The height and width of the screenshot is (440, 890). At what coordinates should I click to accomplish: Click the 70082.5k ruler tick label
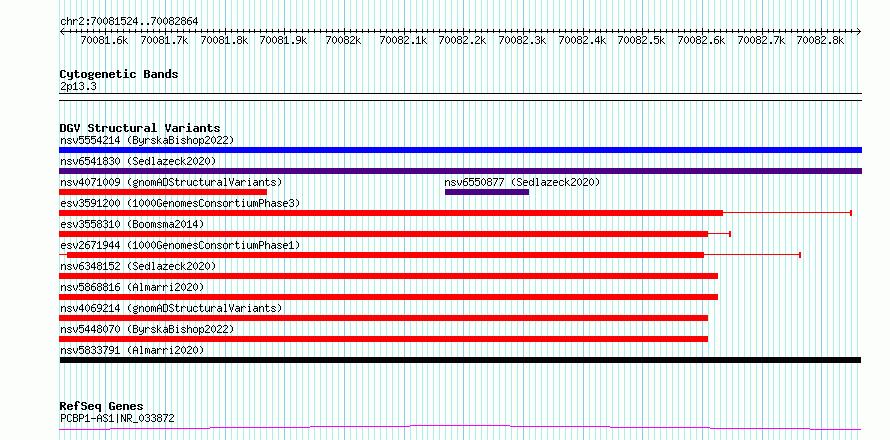[641, 40]
